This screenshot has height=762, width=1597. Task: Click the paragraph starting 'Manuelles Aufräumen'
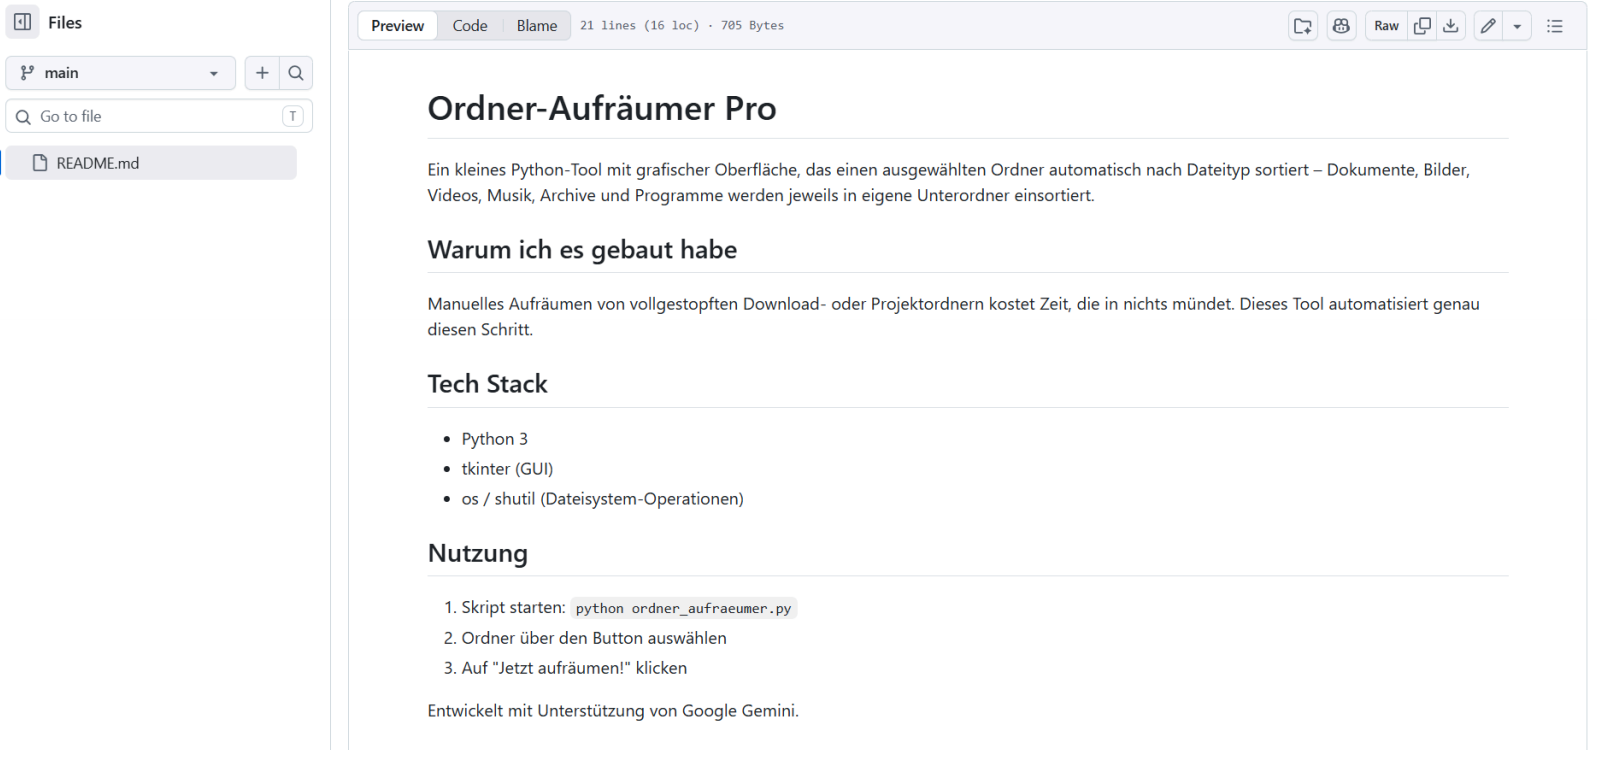point(954,317)
